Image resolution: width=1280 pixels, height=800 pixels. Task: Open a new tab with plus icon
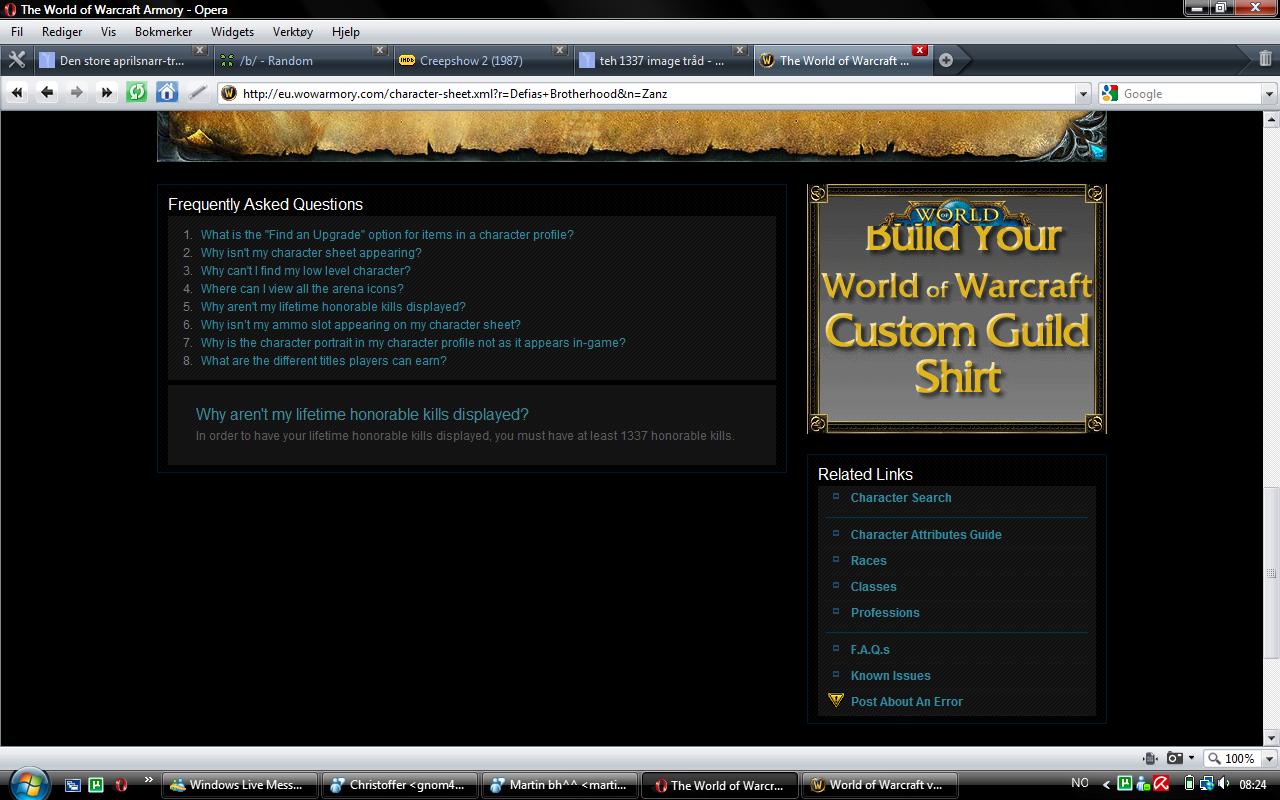[x=946, y=60]
